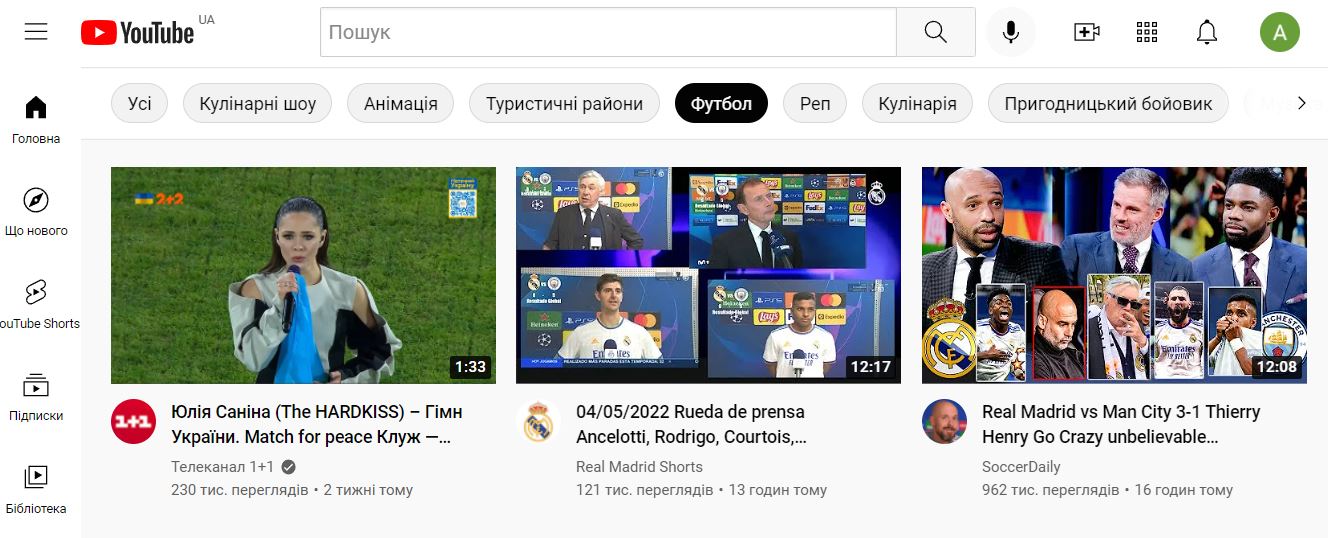
Task: Open Телеканал 1+1 channel avatar
Action: [x=133, y=422]
